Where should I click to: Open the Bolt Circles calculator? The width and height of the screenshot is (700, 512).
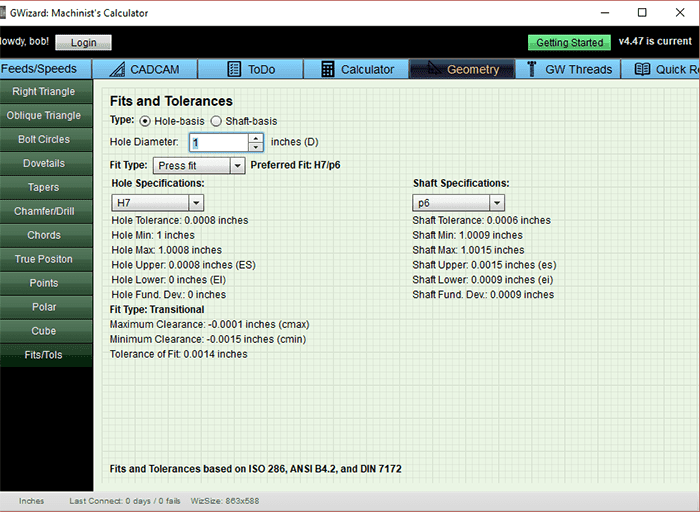(46, 139)
